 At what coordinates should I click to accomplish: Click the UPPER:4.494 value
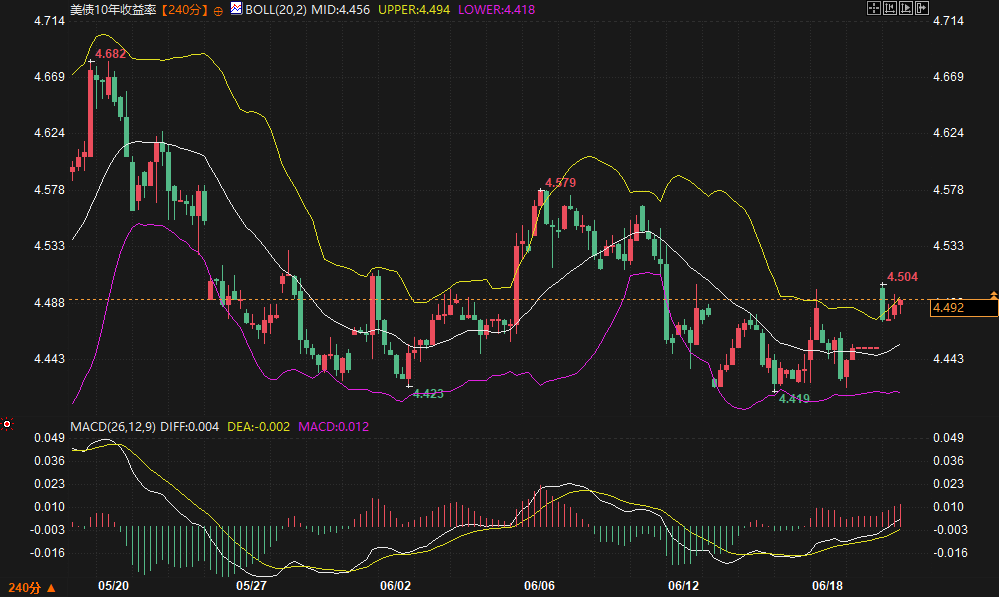(x=414, y=10)
